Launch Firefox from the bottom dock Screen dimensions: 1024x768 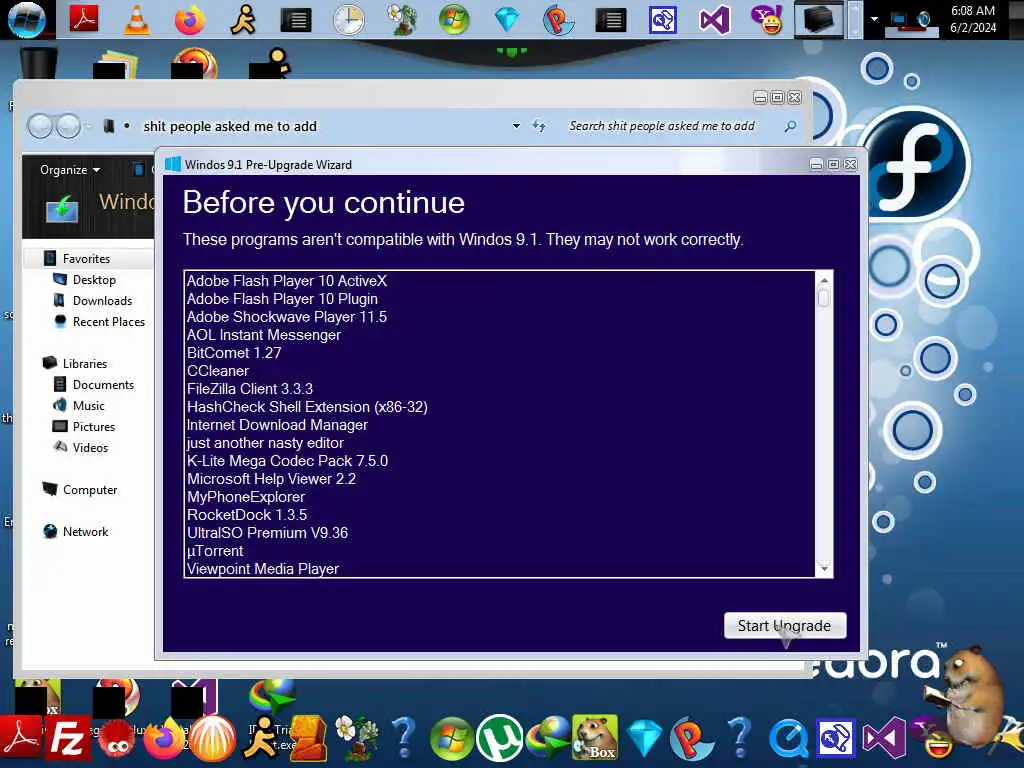point(163,738)
